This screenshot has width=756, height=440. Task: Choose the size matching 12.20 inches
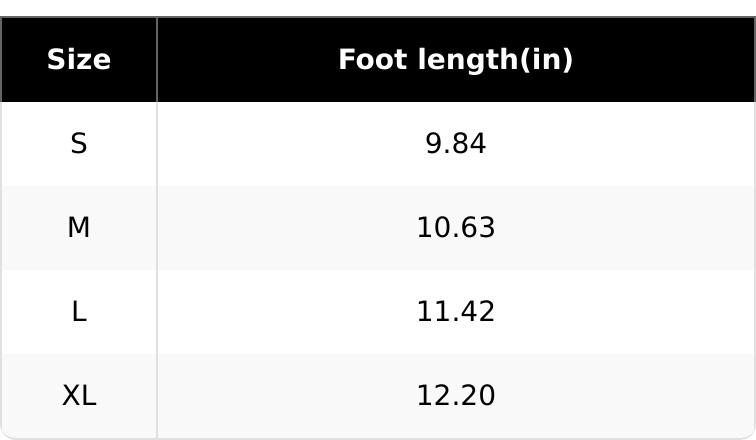pos(79,396)
